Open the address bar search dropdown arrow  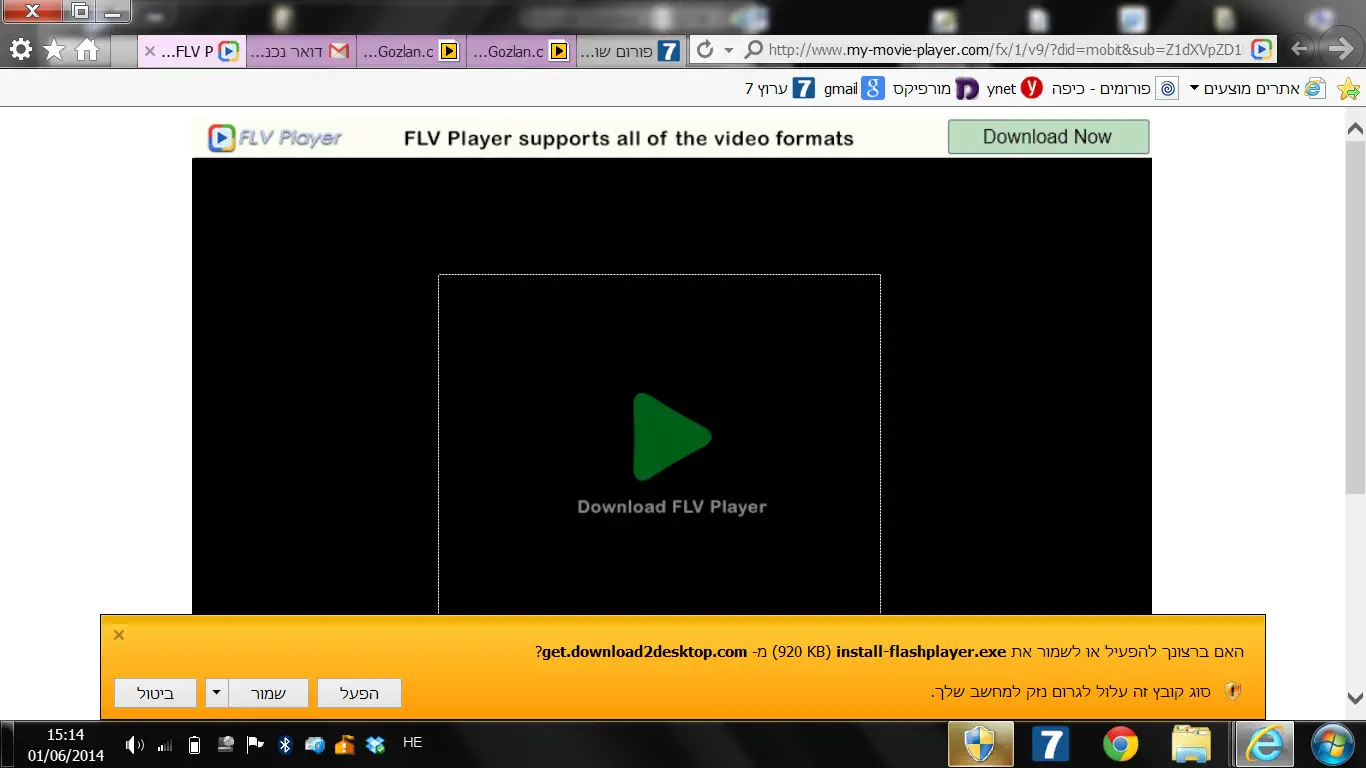729,50
